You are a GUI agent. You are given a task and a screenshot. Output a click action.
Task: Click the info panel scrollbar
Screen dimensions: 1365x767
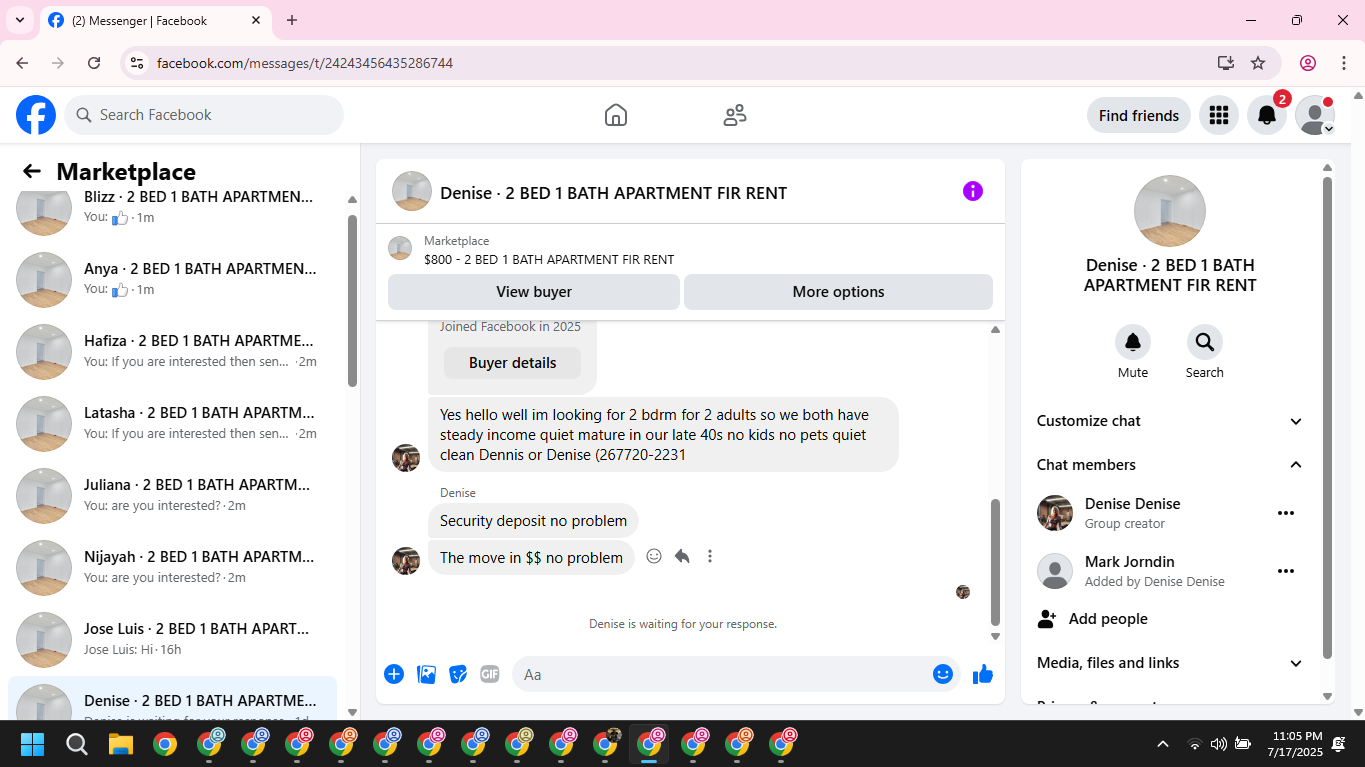pyautogui.click(x=1328, y=418)
